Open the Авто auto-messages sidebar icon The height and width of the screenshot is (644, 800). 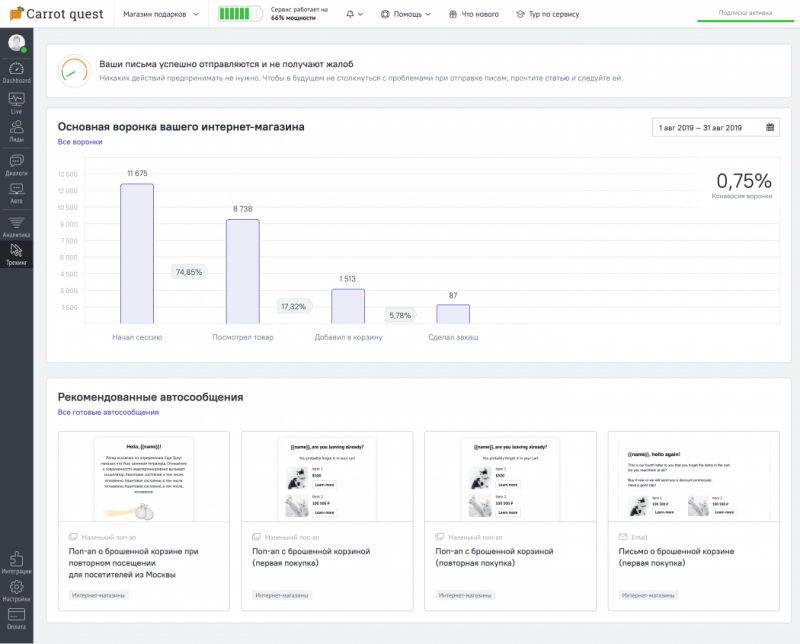tap(16, 193)
